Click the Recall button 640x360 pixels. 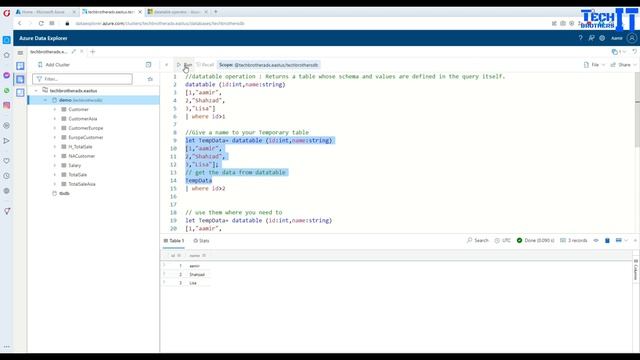pos(205,65)
